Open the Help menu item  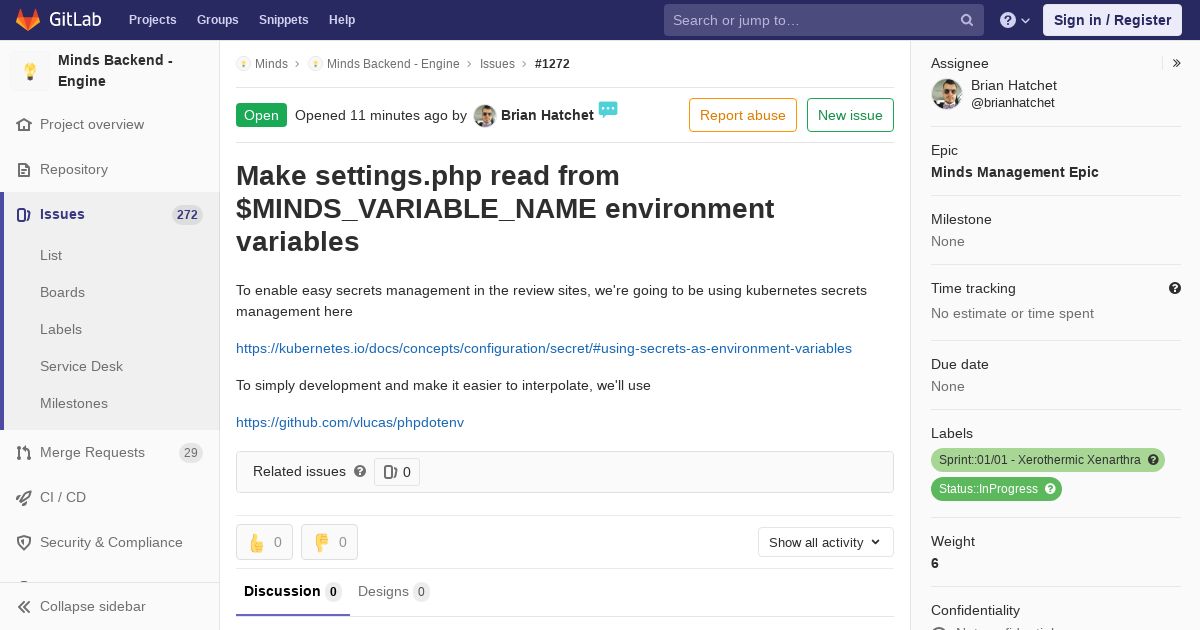click(x=342, y=20)
